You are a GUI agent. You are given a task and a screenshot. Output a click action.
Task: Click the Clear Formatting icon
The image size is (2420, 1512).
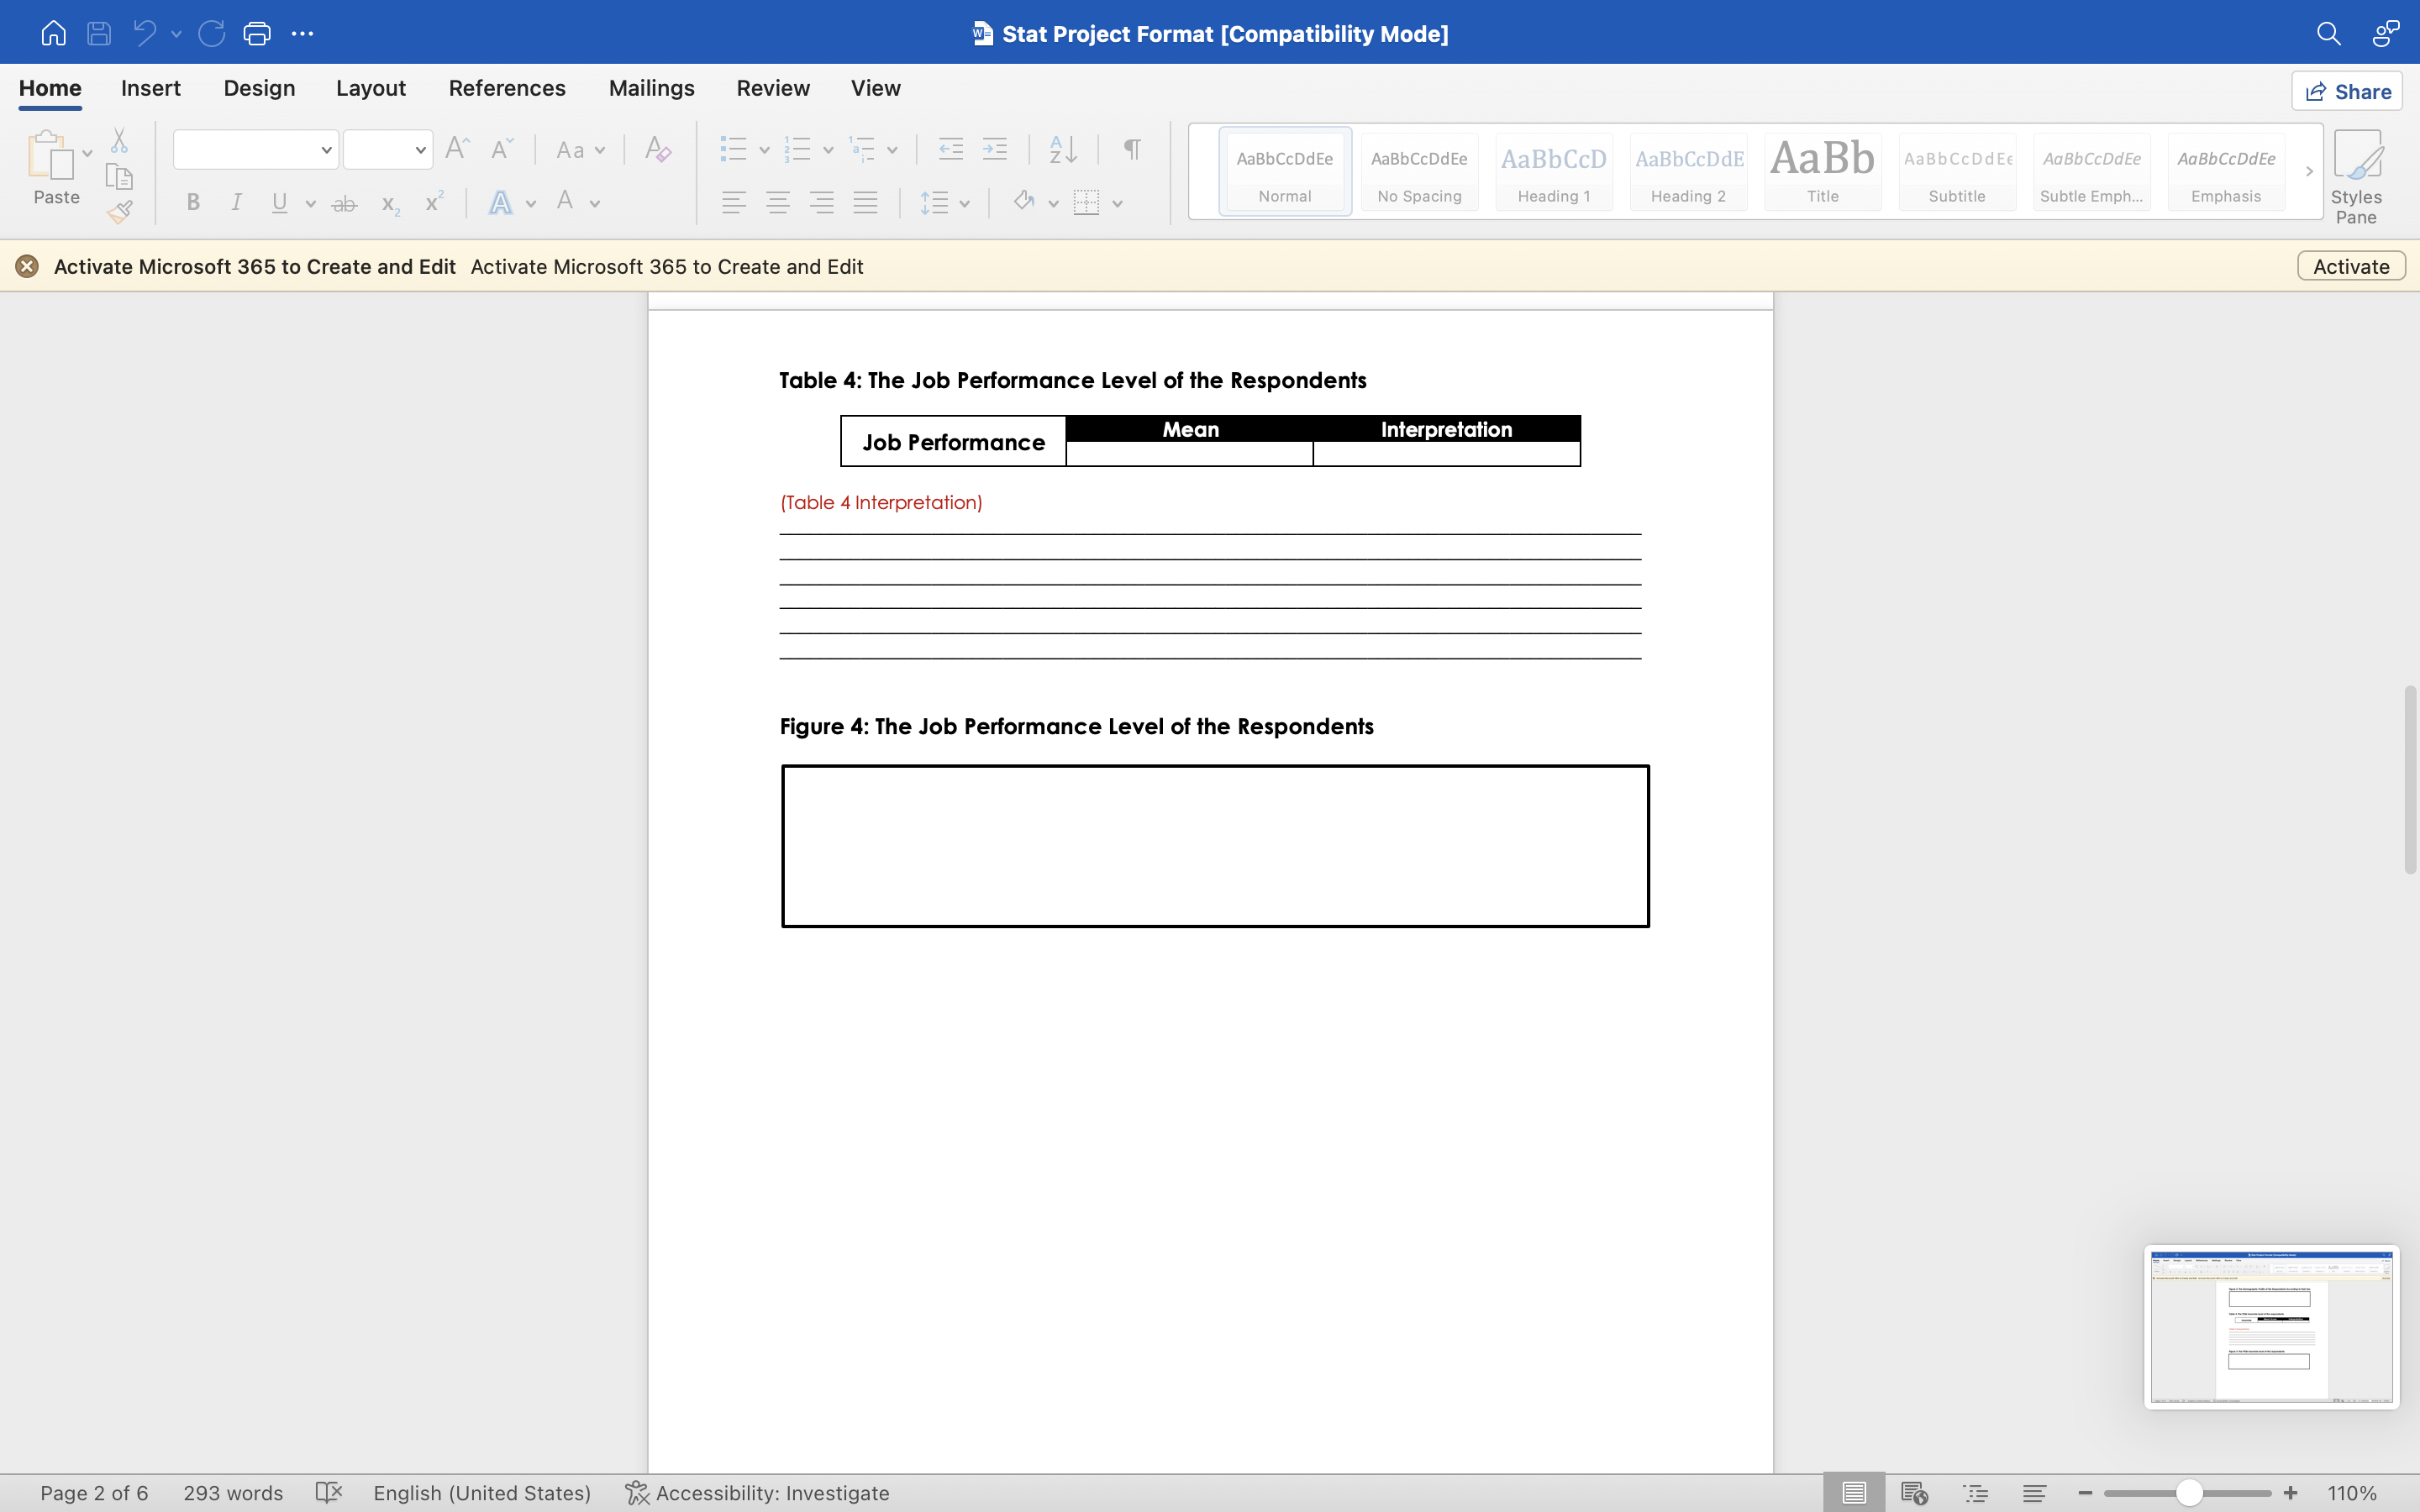[x=657, y=150]
